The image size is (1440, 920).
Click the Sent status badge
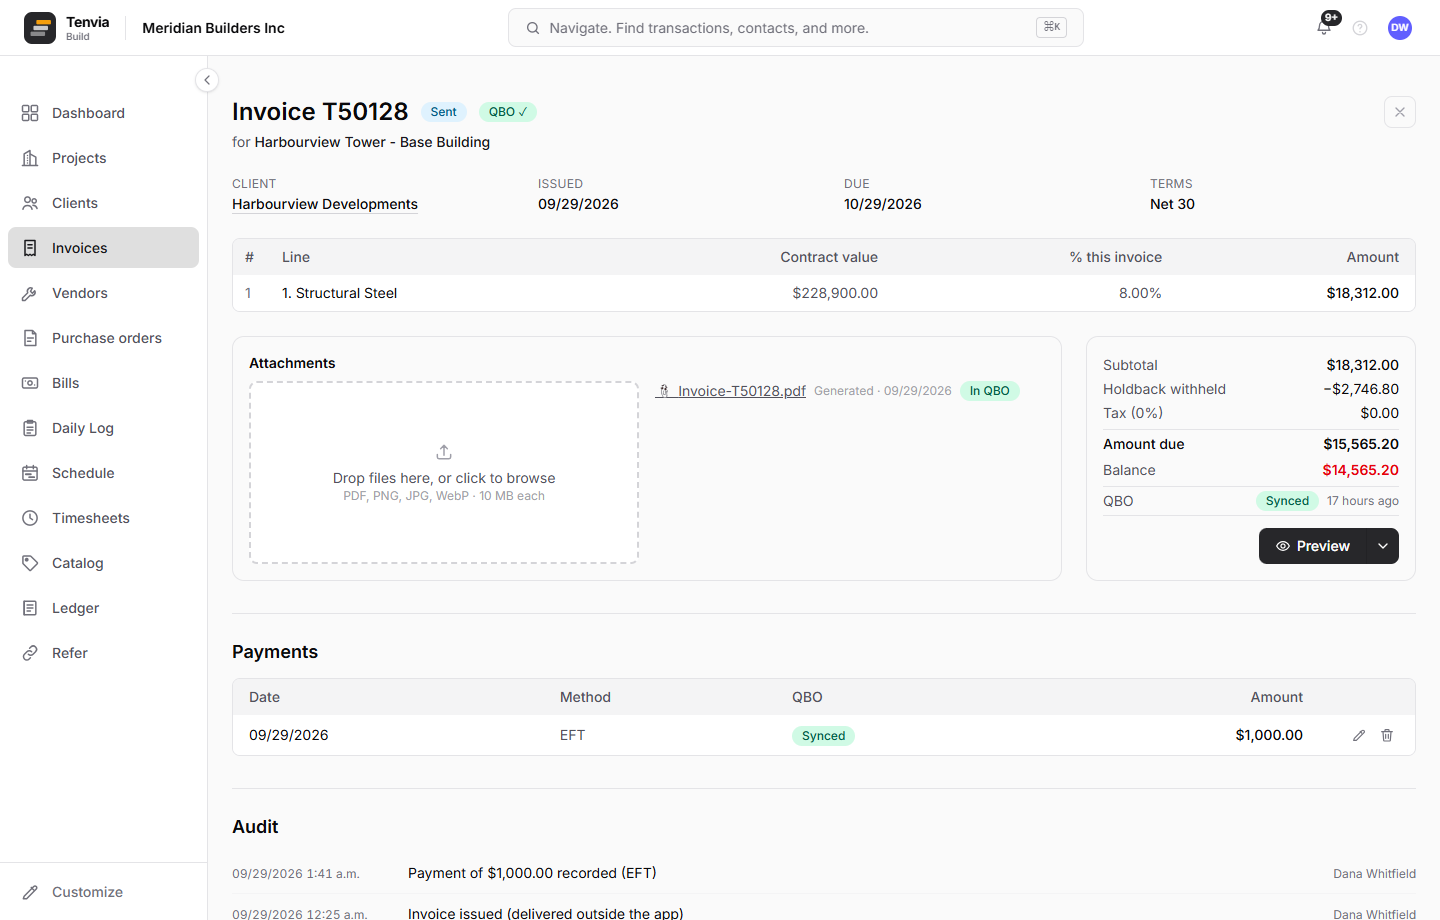click(443, 112)
